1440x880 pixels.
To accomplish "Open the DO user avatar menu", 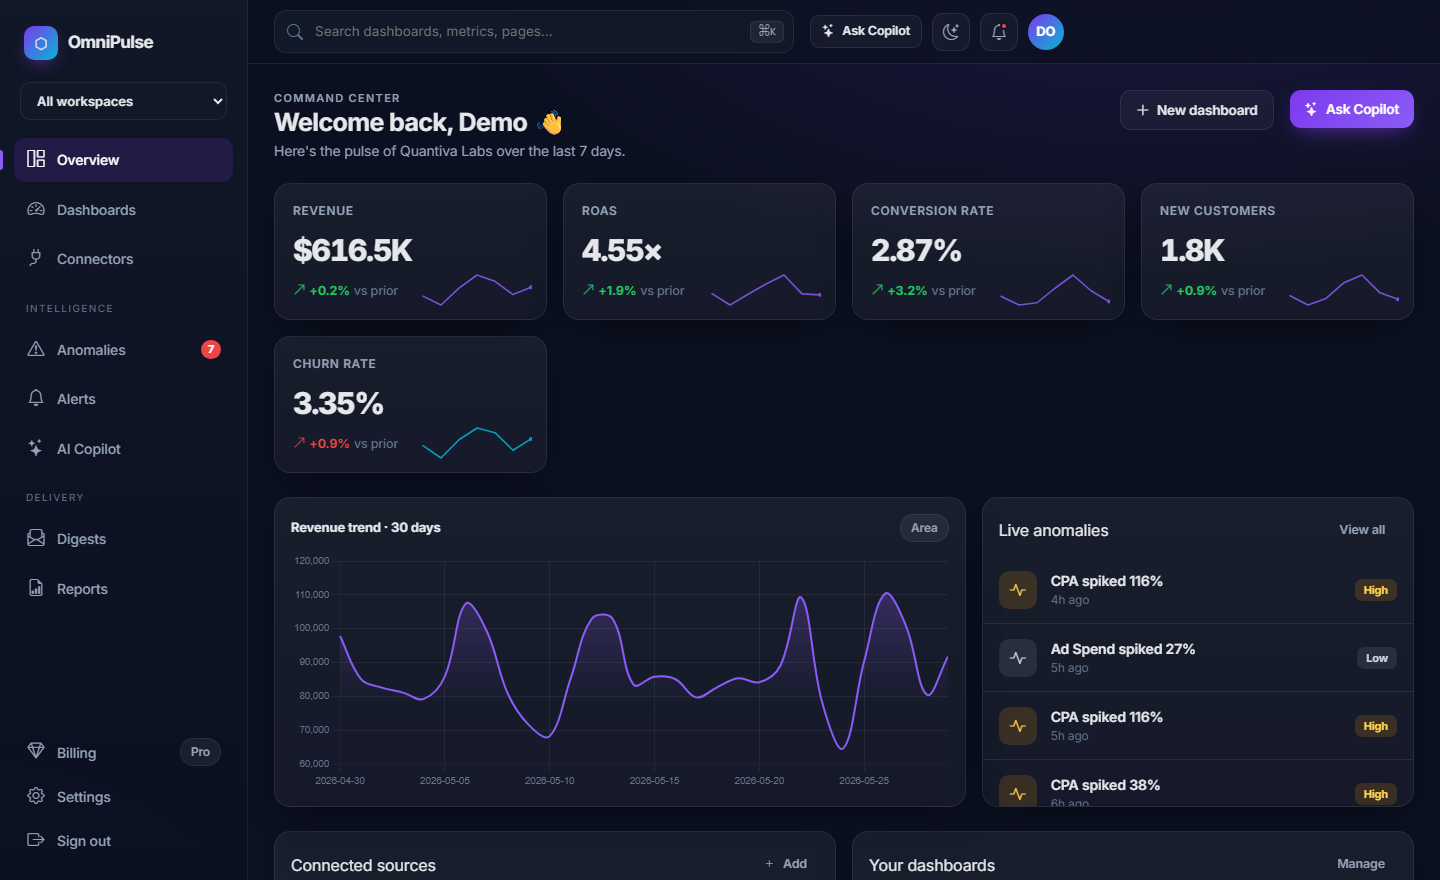I will [1046, 32].
